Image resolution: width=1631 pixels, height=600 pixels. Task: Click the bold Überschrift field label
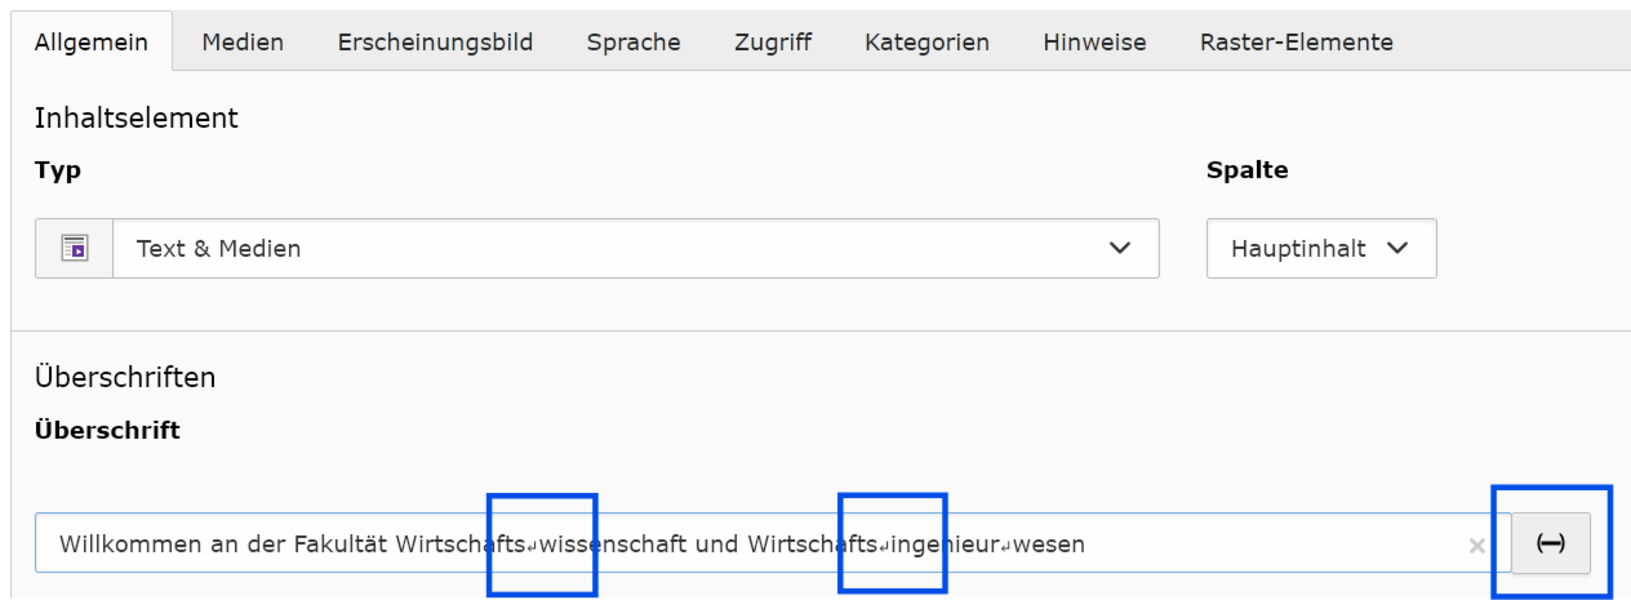[107, 430]
